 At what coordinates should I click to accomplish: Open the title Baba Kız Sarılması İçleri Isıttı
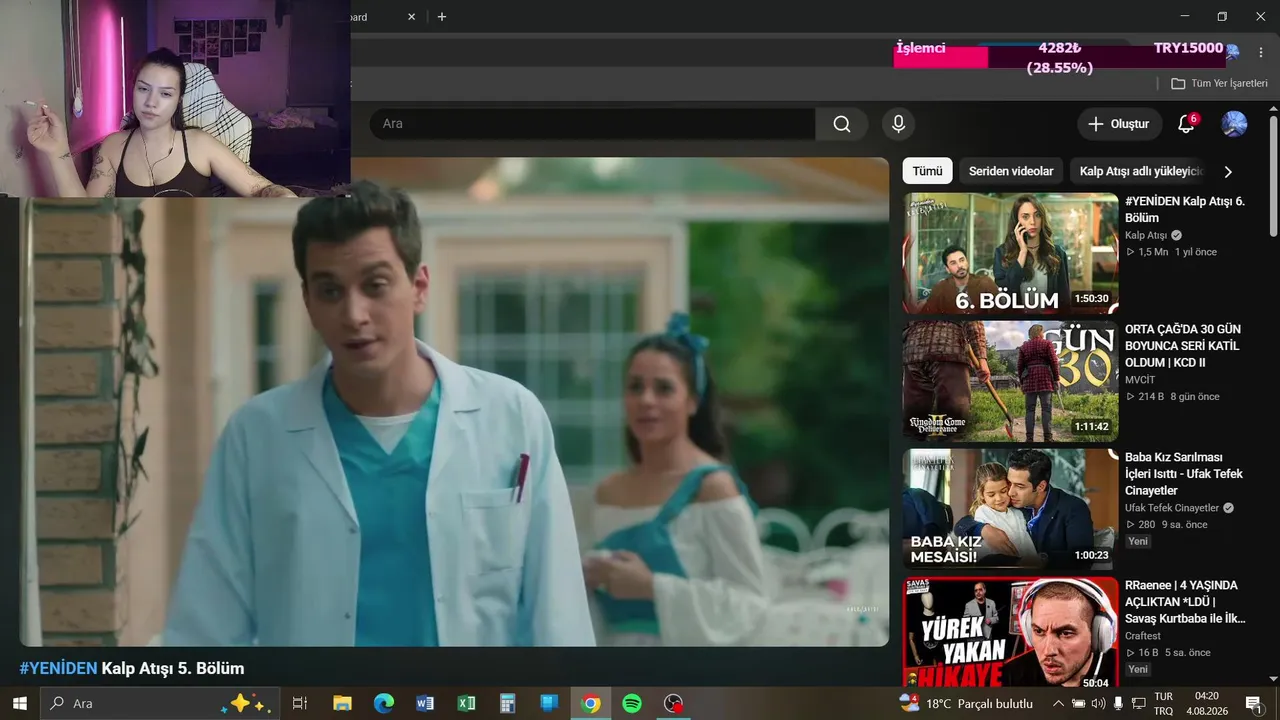click(x=1184, y=473)
